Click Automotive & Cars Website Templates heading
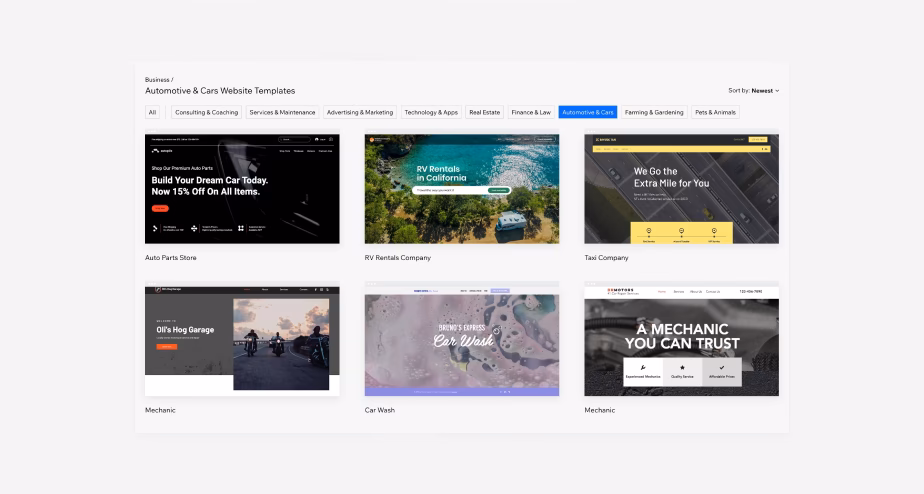Image resolution: width=924 pixels, height=494 pixels. pyautogui.click(x=220, y=91)
